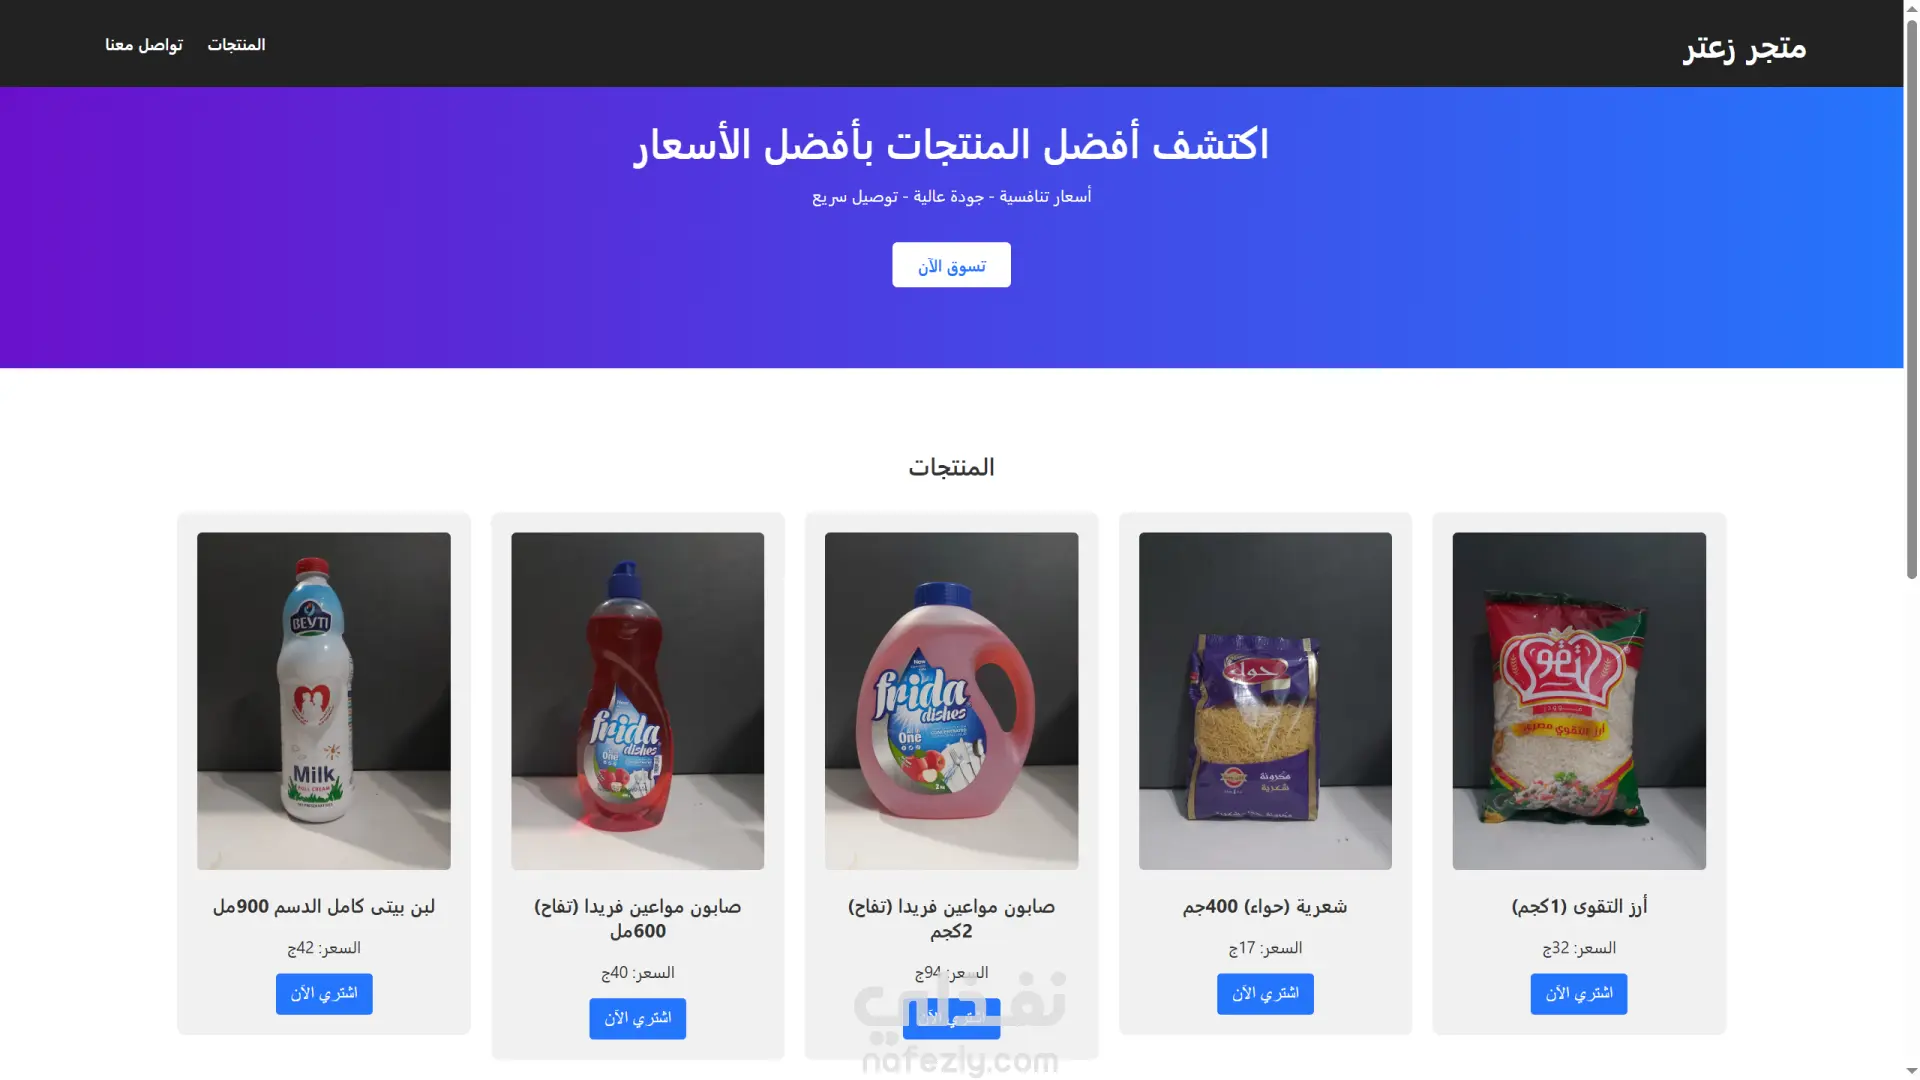The image size is (1920, 1080).
Task: Buy the بيتى milk 900مل now
Action: pos(324,994)
